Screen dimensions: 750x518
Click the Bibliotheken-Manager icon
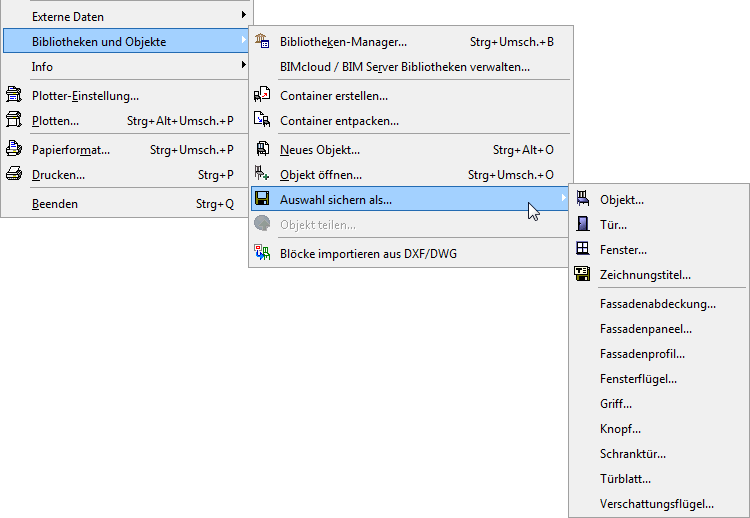(x=263, y=42)
